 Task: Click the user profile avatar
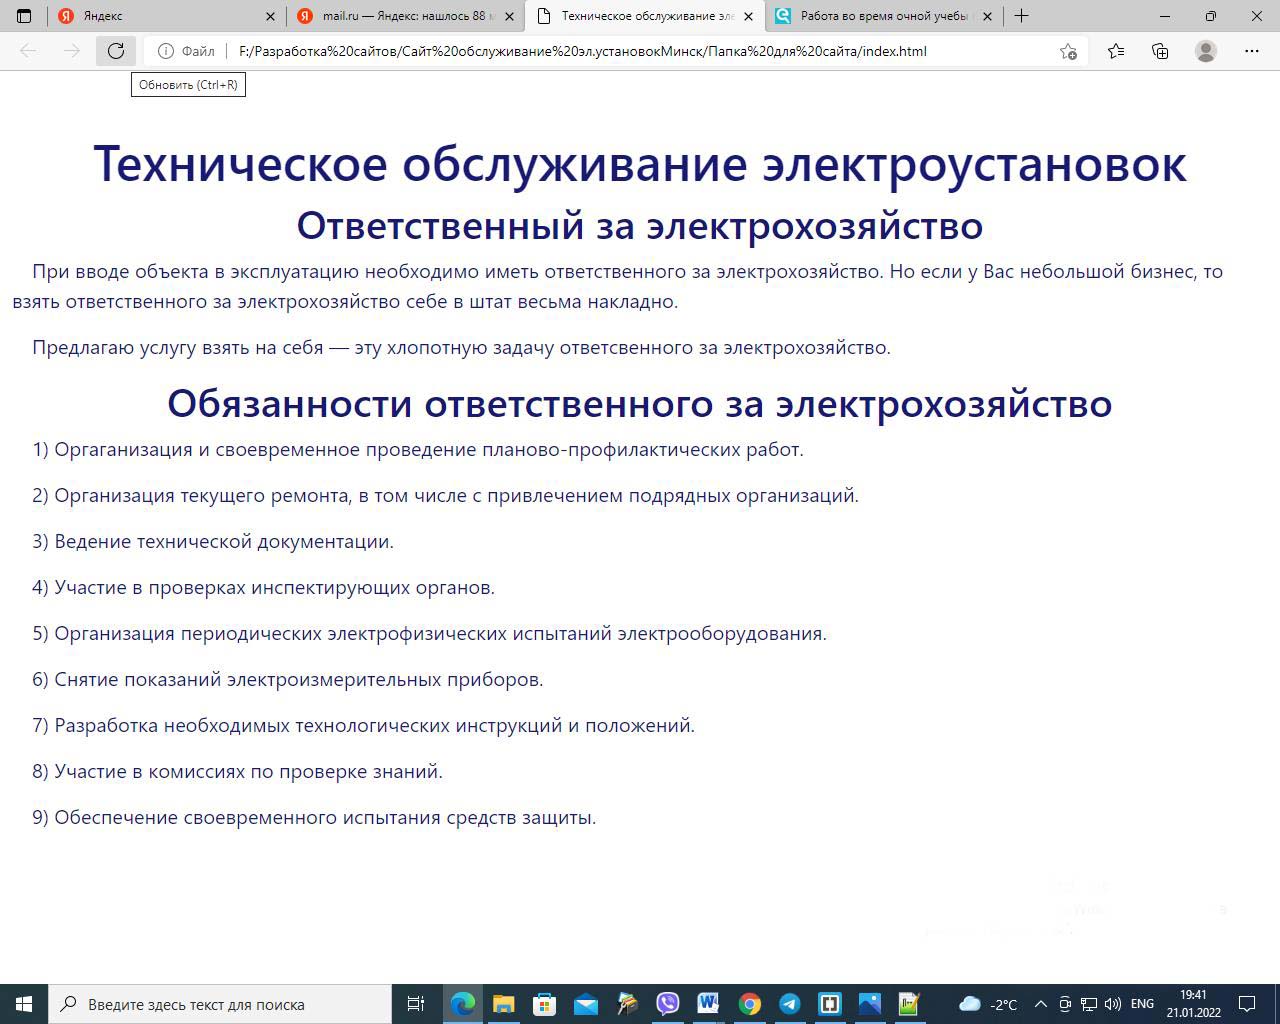1206,51
